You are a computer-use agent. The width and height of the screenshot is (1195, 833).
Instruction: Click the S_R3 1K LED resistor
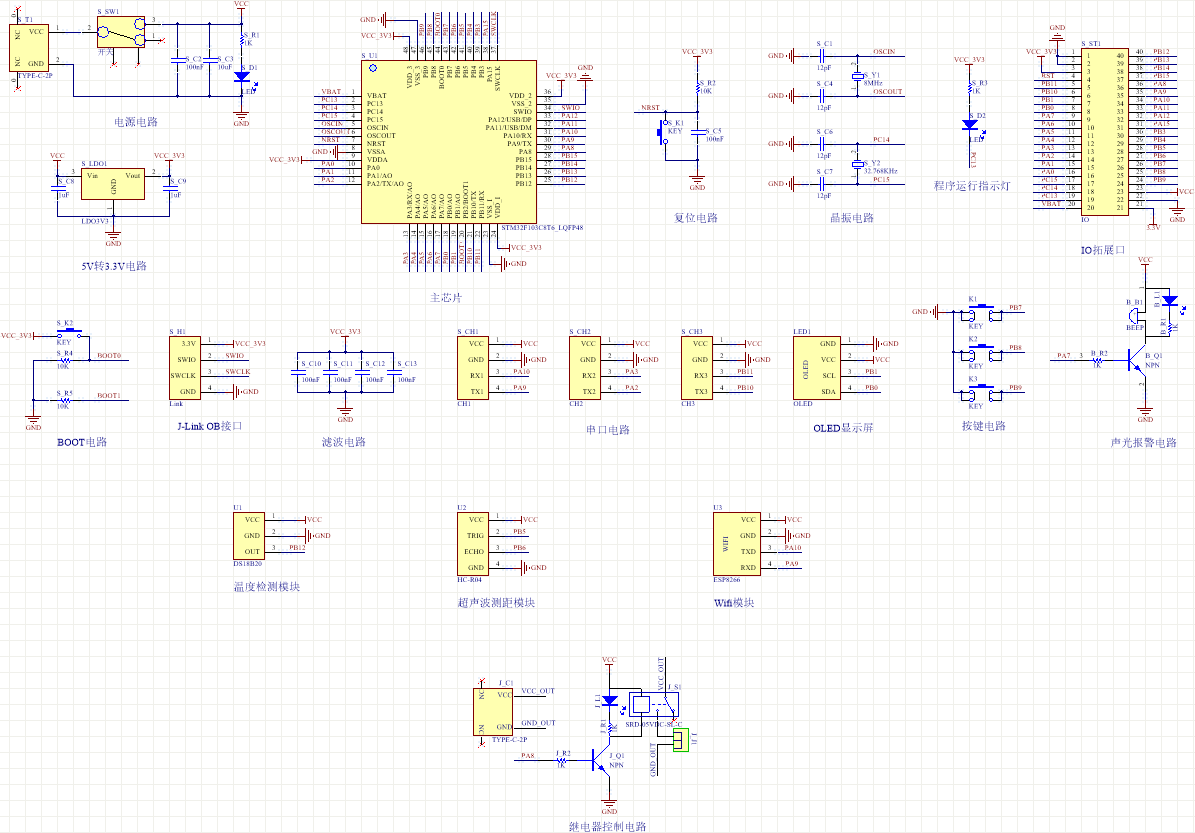(971, 88)
